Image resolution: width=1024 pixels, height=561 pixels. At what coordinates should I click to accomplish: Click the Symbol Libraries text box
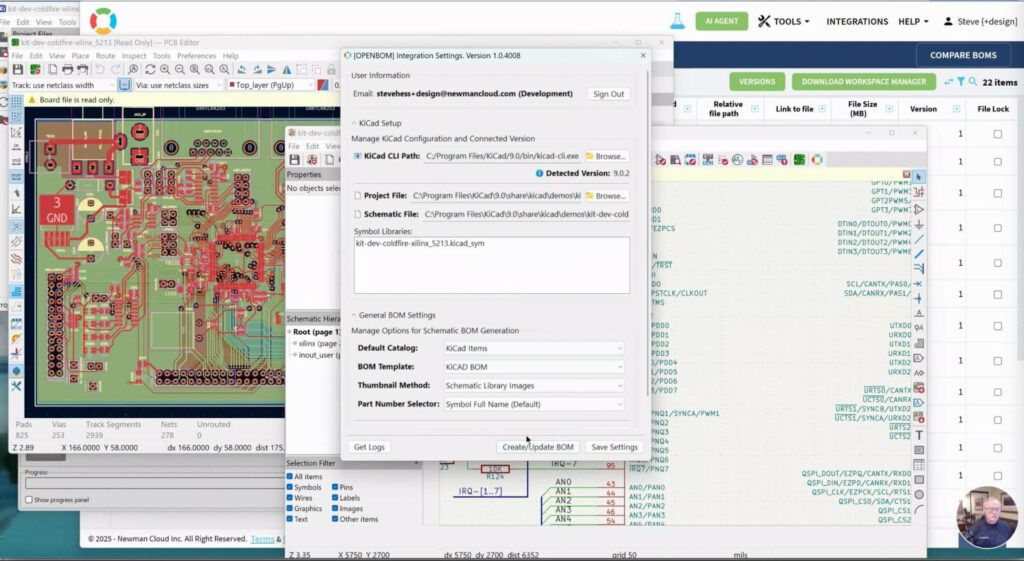coord(492,265)
